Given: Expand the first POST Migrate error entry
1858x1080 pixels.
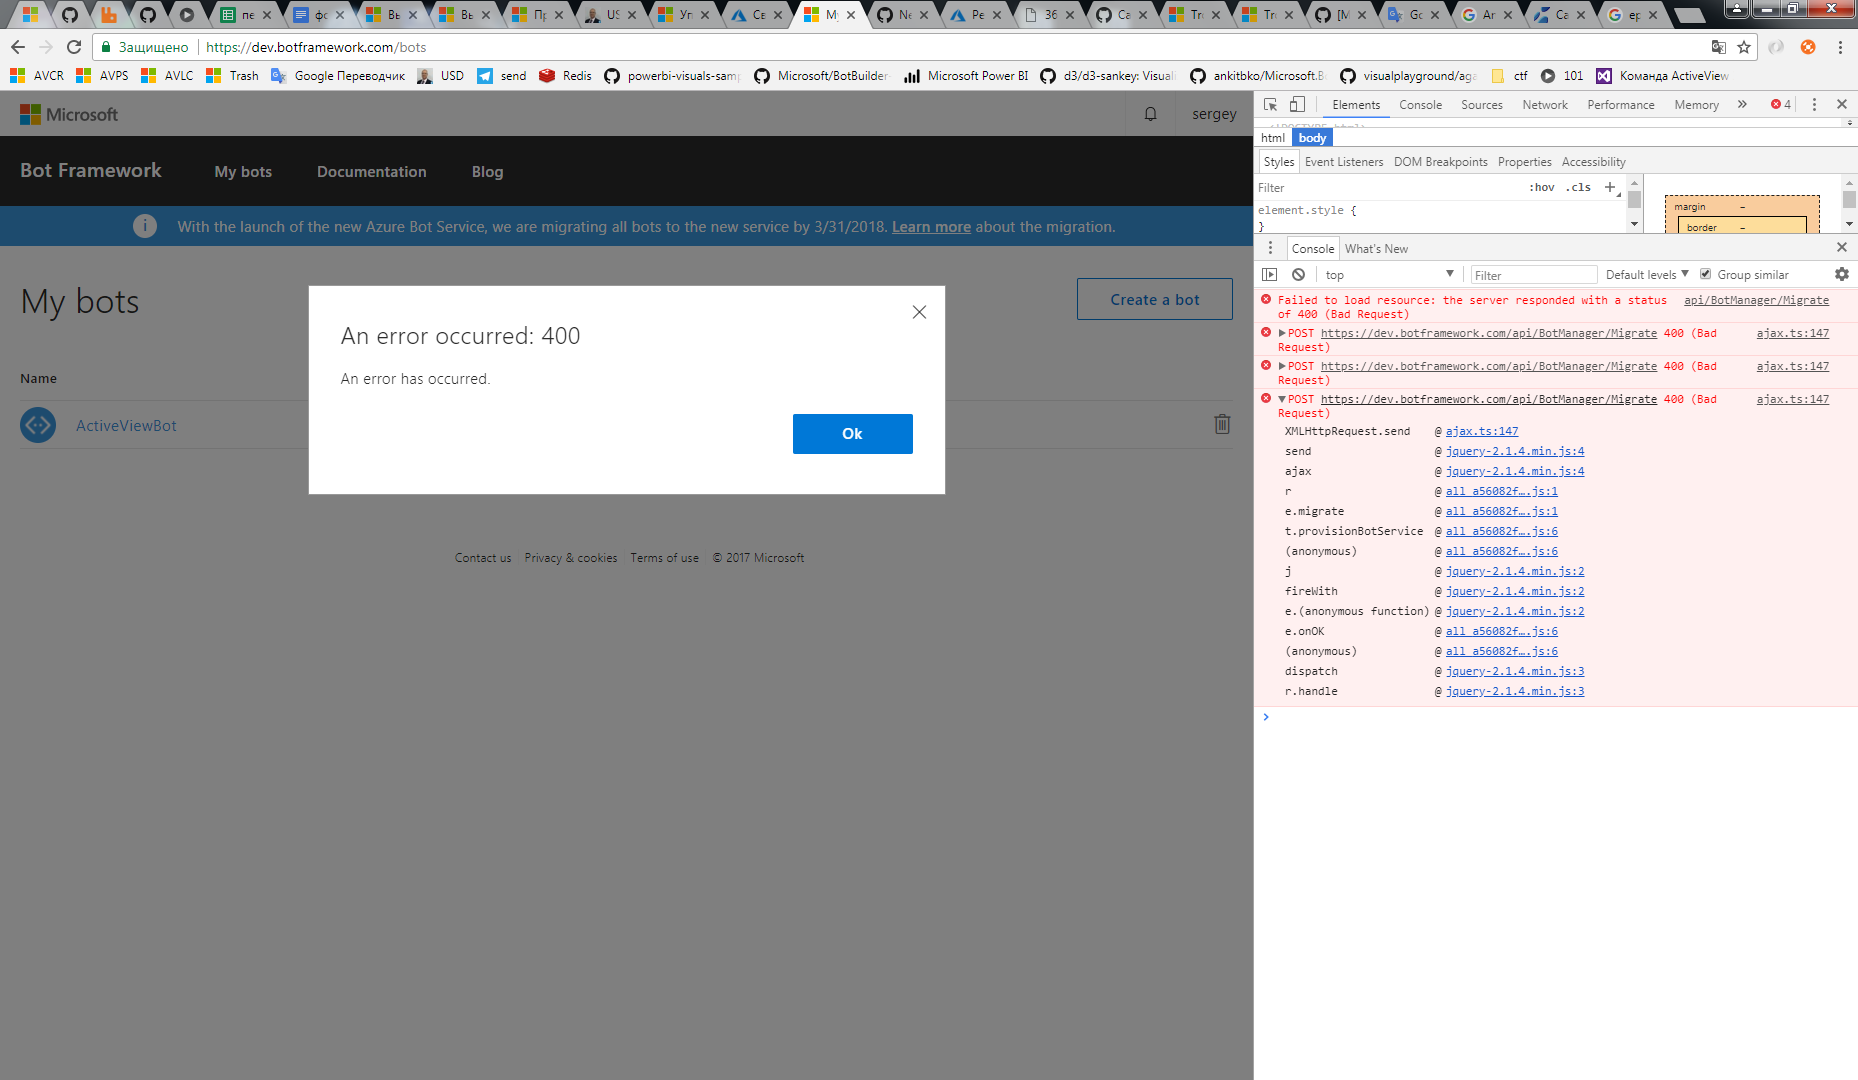Looking at the screenshot, I should (x=1283, y=333).
